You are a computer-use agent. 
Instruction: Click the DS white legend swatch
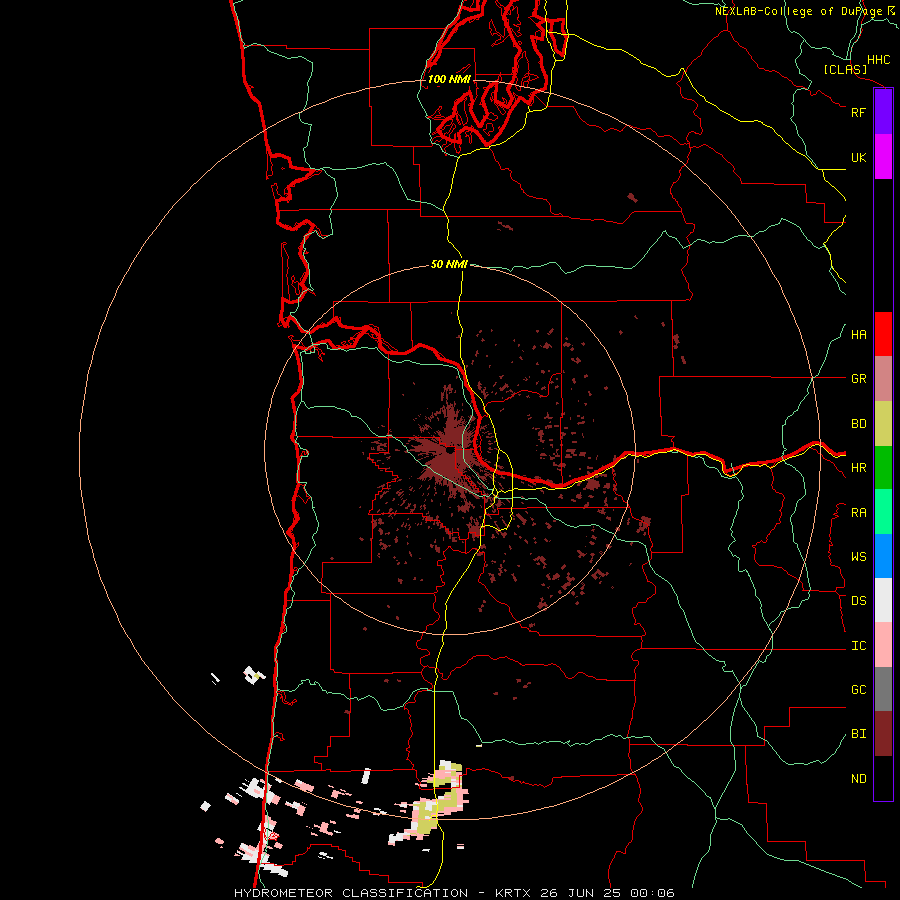(x=883, y=600)
